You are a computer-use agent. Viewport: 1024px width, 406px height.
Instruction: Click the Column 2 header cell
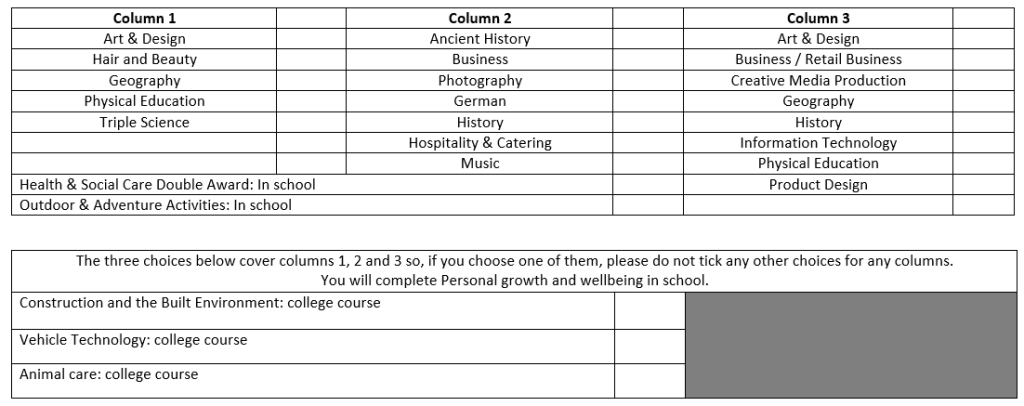(479, 18)
